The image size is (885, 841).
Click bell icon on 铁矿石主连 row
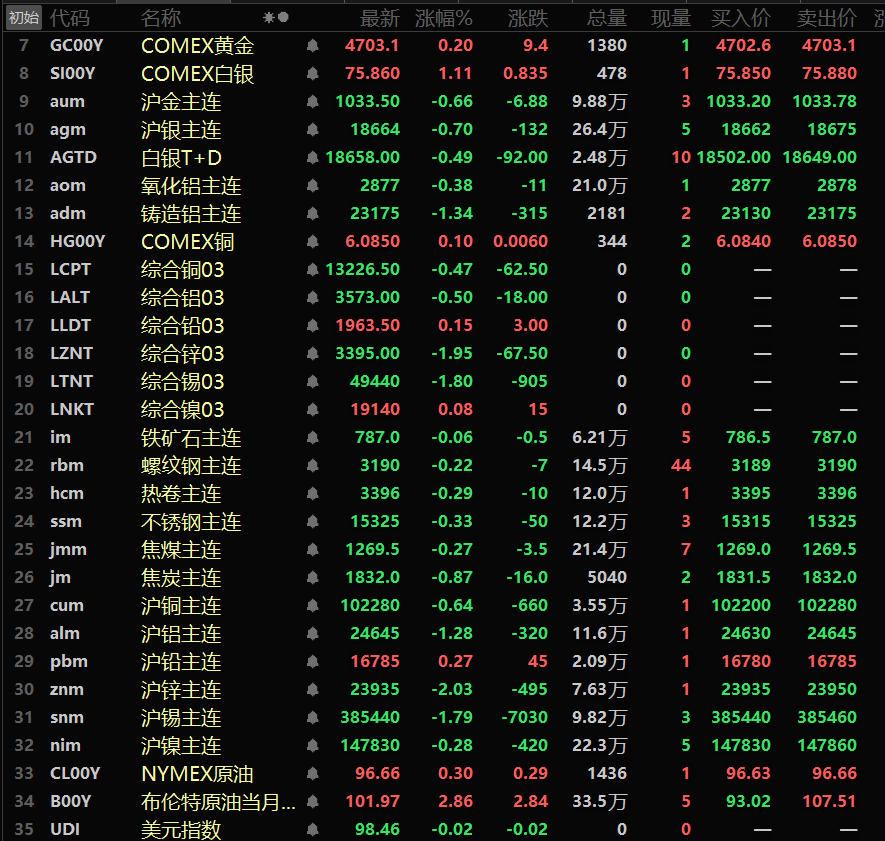tap(312, 438)
